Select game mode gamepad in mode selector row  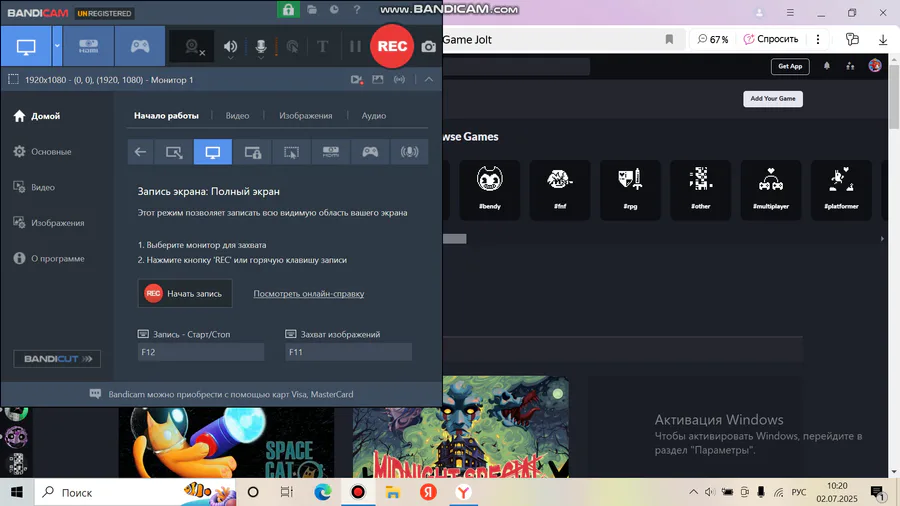370,152
